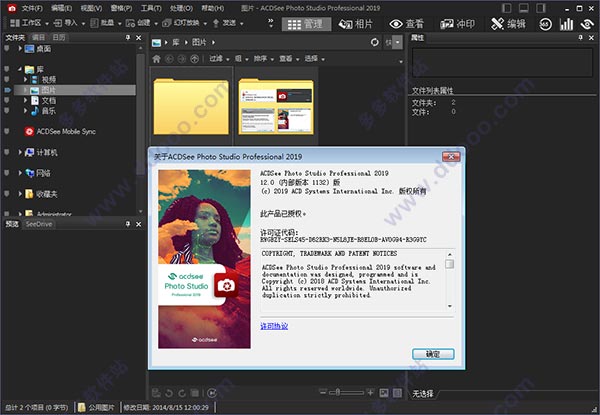Toggle the easy-select marker beside ACDSee Mobile Sync
Viewport: 600px width, 415px height.
click(x=7, y=132)
